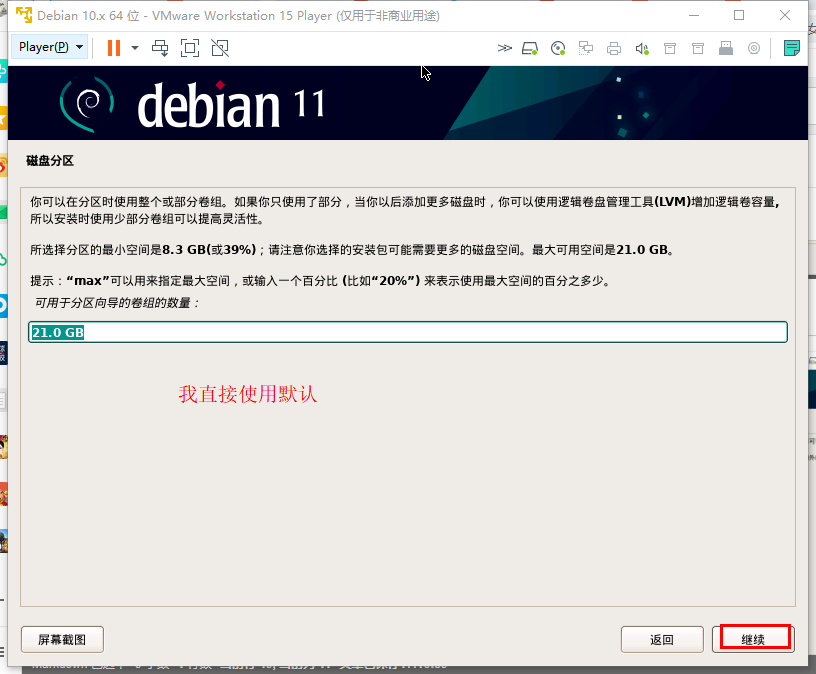This screenshot has width=816, height=674.
Task: Click the 可用于分区向导的卷组的数量 label
Action: click(117, 303)
